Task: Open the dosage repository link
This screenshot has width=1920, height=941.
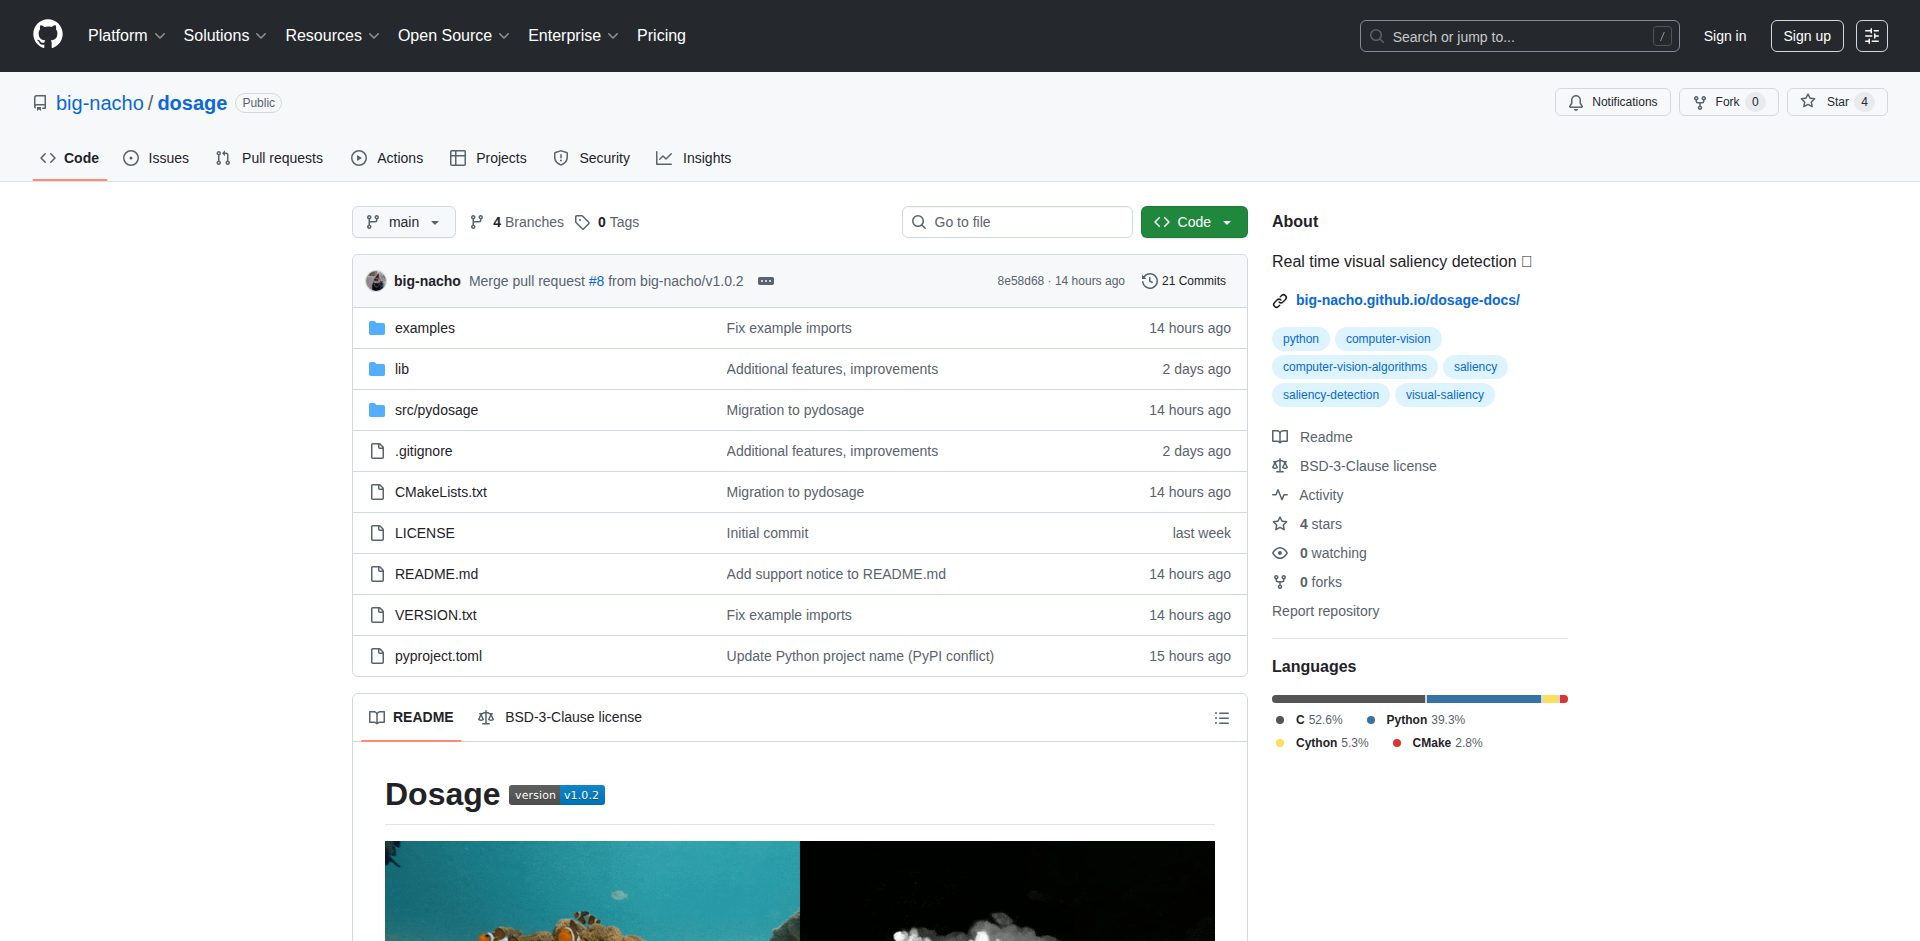Action: click(192, 103)
